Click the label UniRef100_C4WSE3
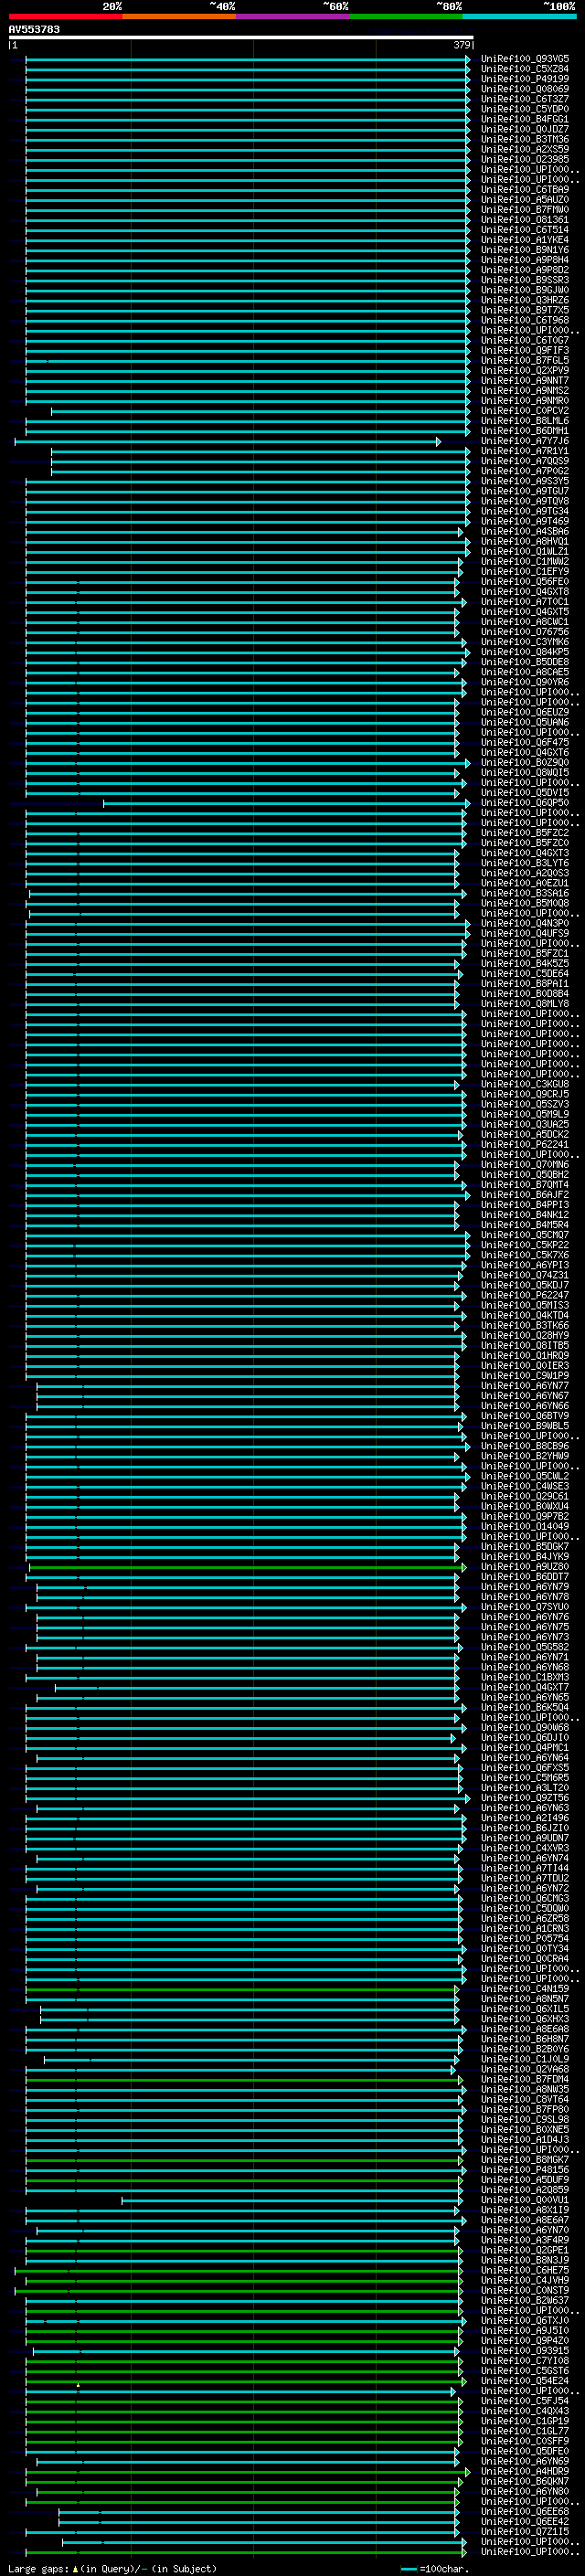Image resolution: width=585 pixels, height=2576 pixels. tap(525, 1486)
